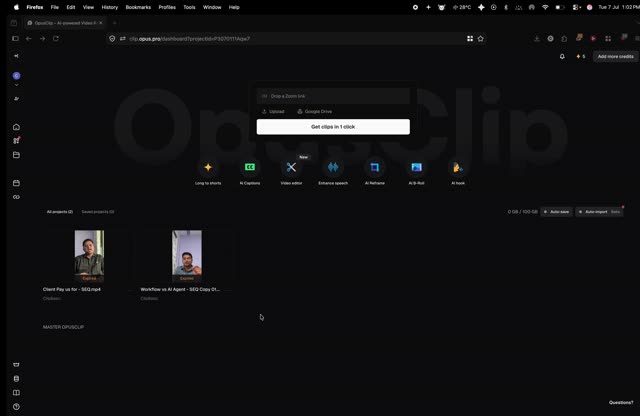
Task: Click the Workflow vs AI Agent title text
Action: tap(180, 289)
